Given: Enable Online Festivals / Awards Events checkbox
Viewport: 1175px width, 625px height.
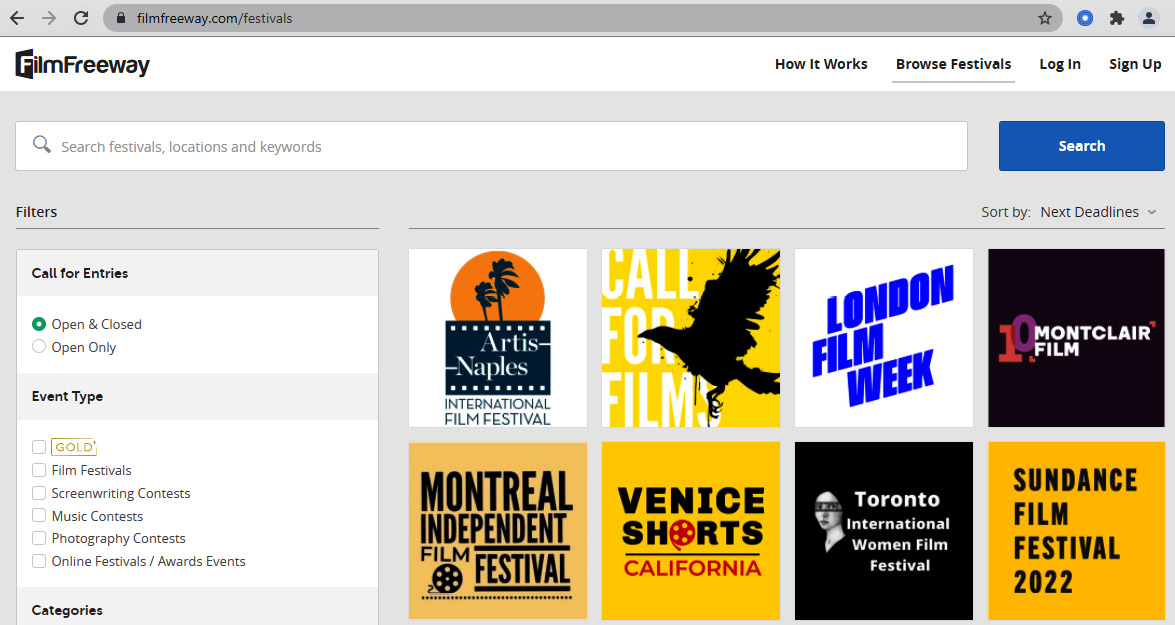Looking at the screenshot, I should (39, 561).
